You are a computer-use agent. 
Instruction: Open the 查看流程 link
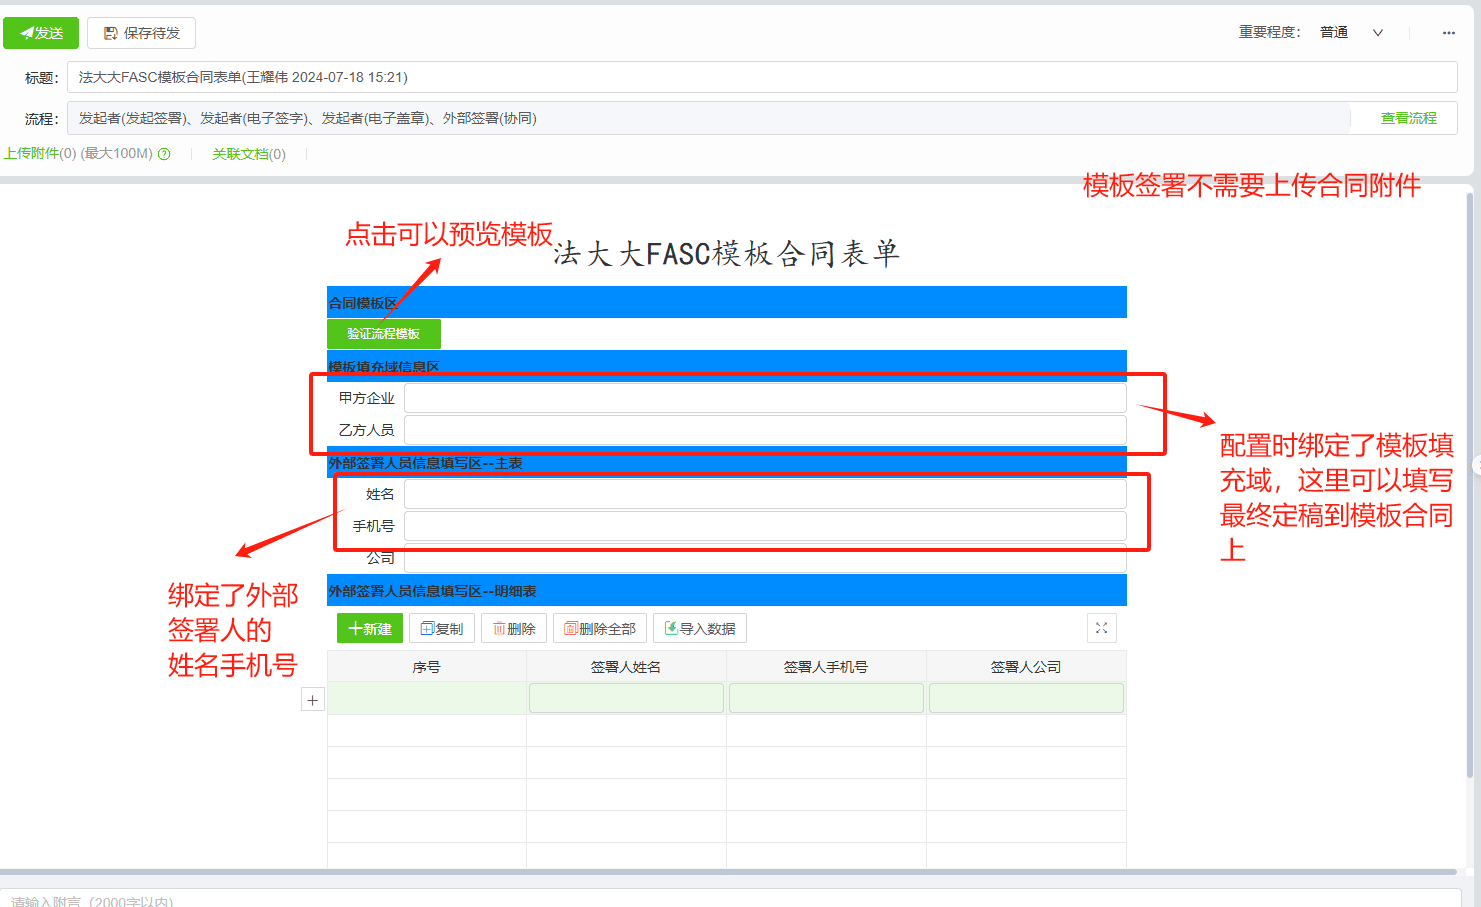click(x=1408, y=118)
